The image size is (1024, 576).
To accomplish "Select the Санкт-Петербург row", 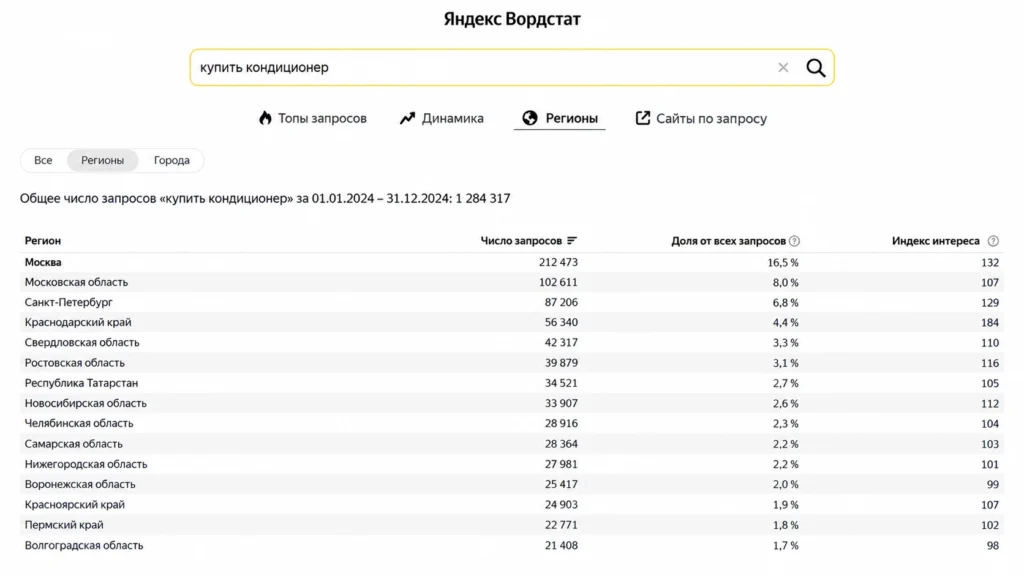I will (x=512, y=302).
